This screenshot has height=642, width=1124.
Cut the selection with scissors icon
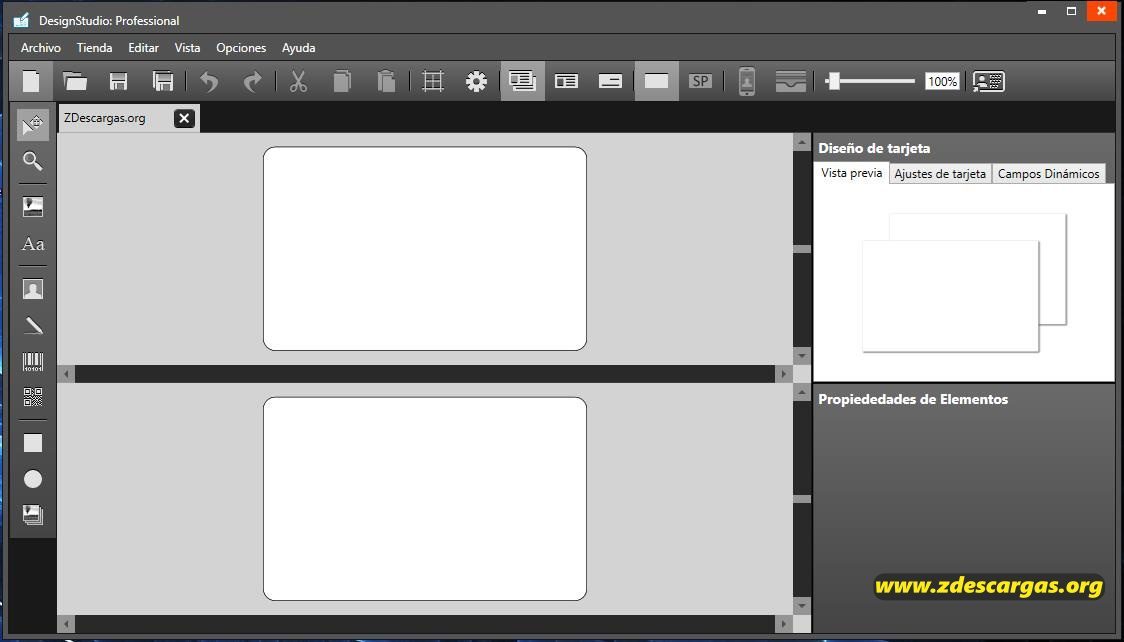[298, 81]
